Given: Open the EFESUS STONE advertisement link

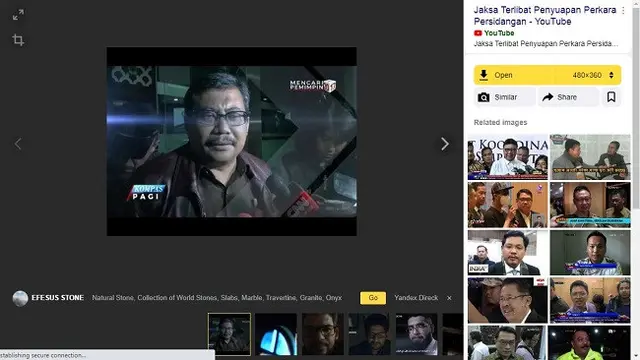Looking at the screenshot, I should (x=58, y=298).
